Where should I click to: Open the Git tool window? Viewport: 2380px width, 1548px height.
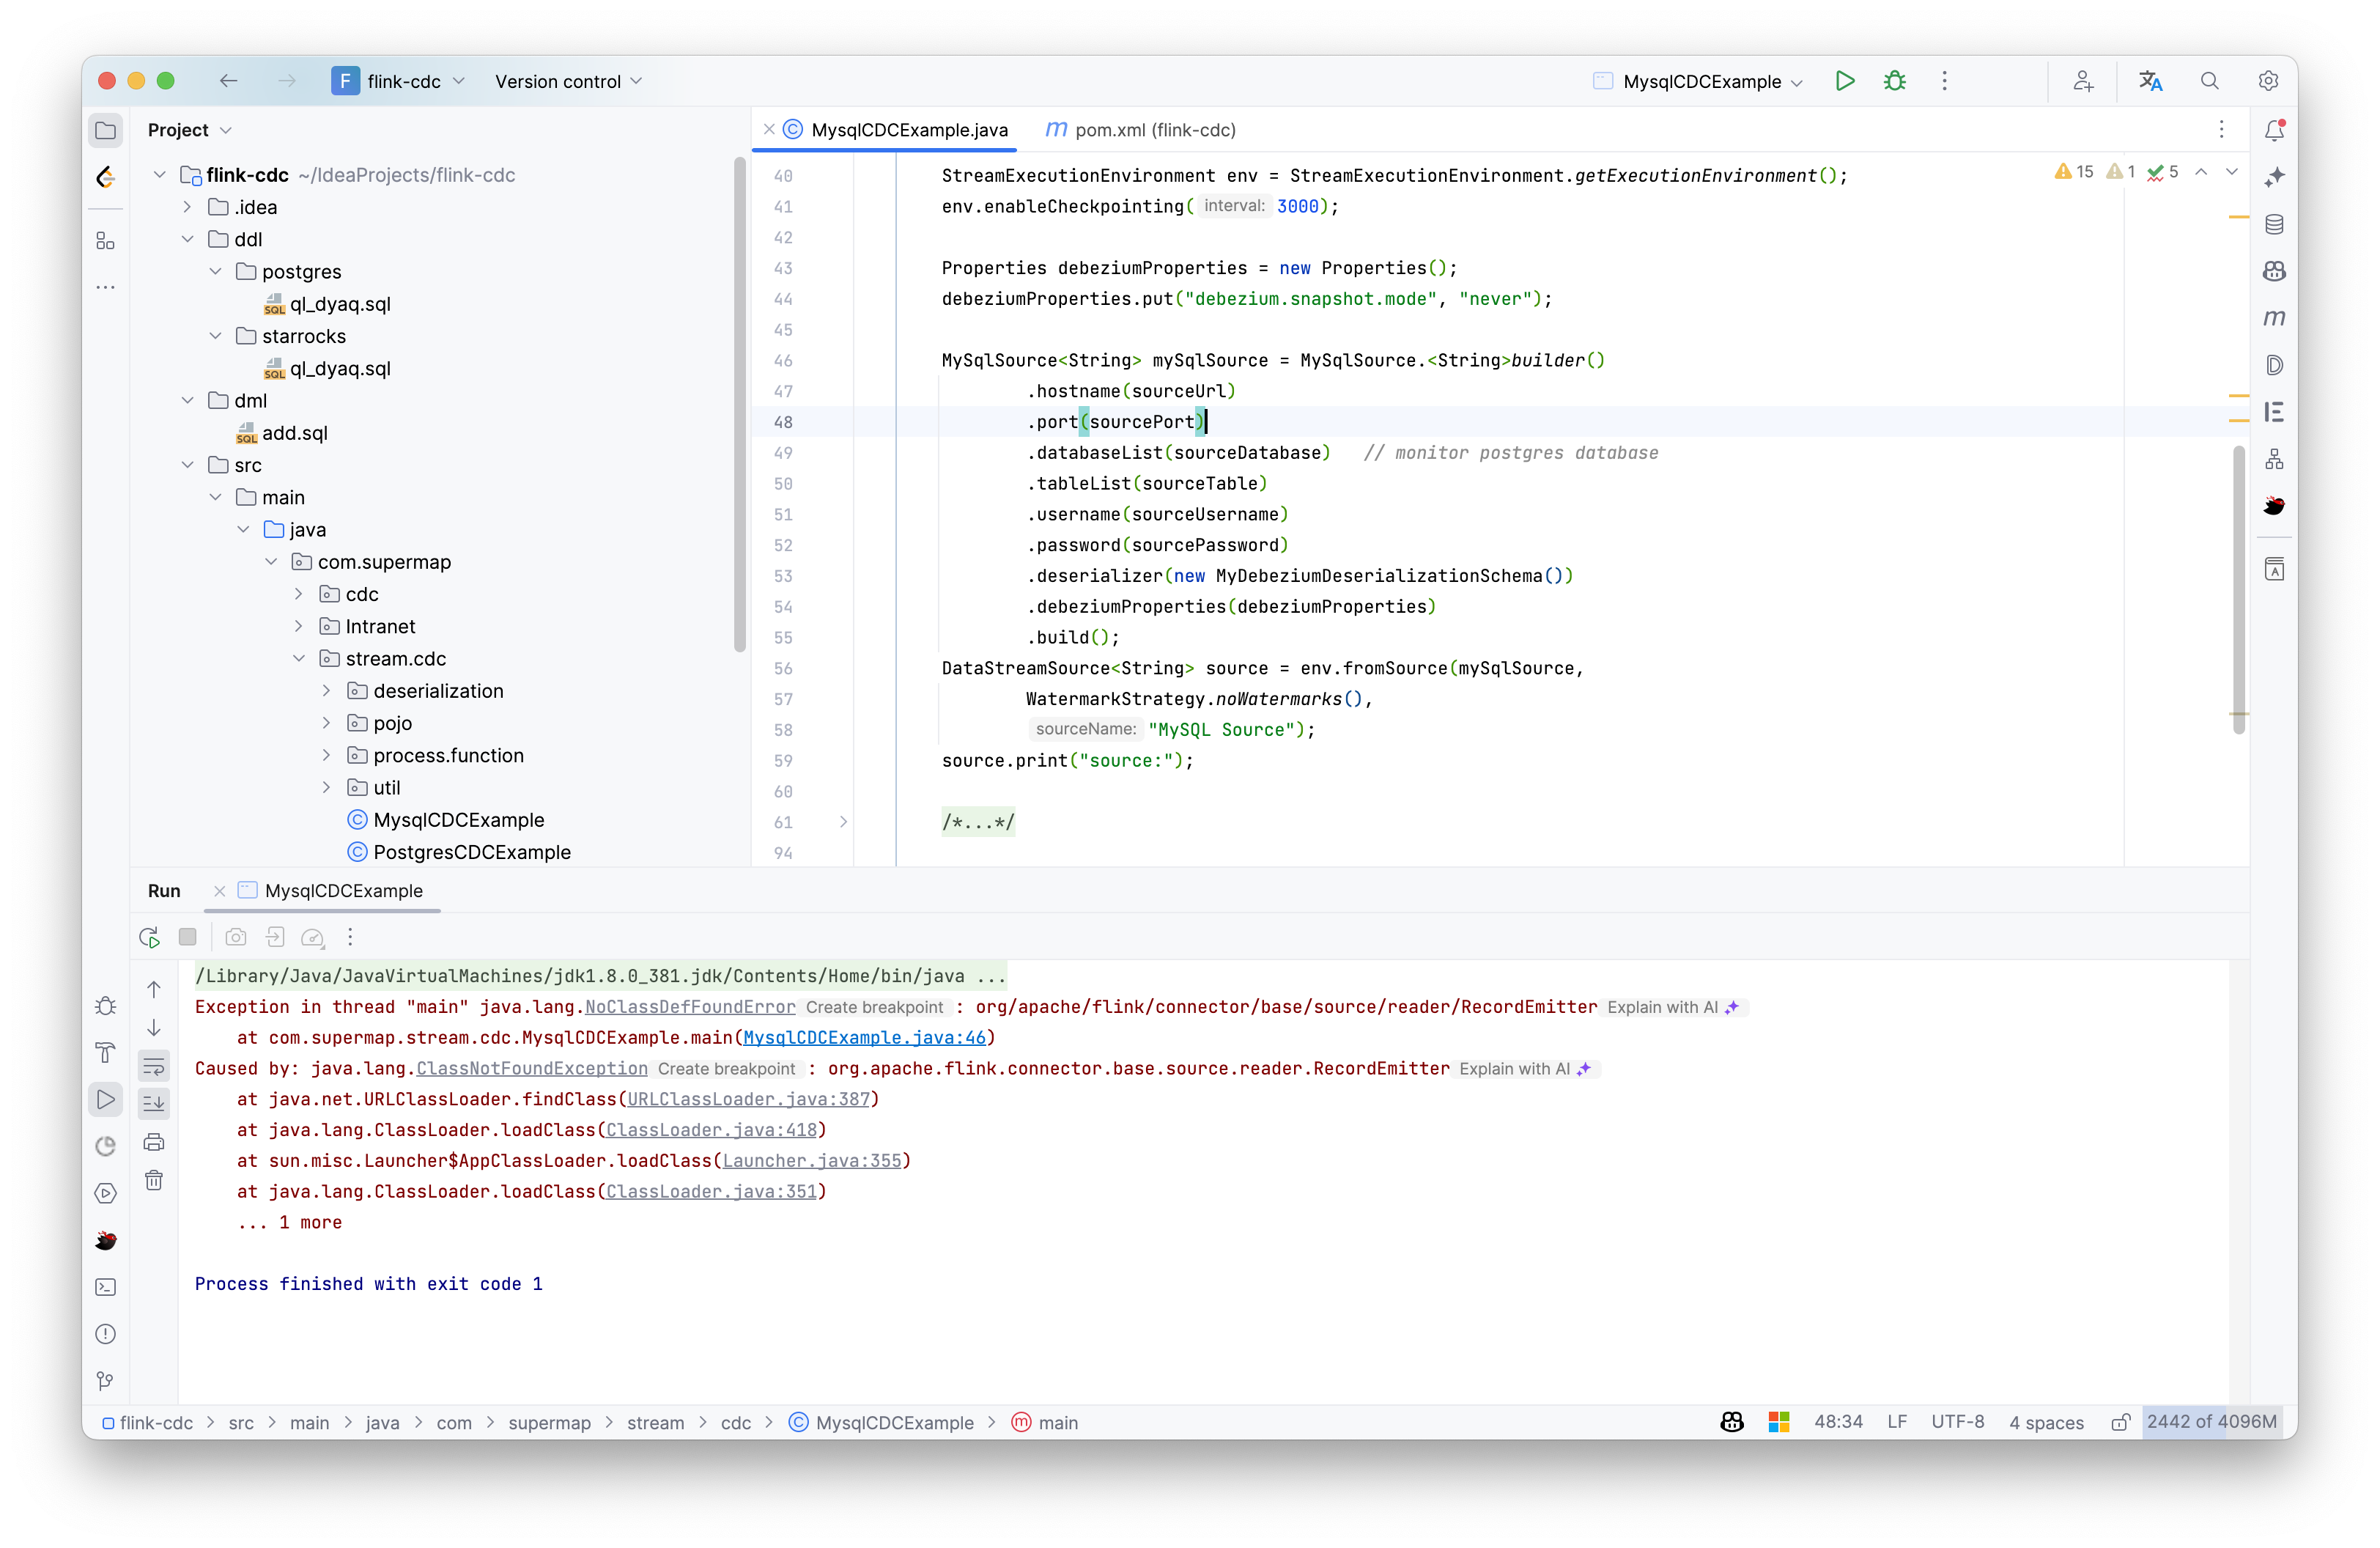105,1381
